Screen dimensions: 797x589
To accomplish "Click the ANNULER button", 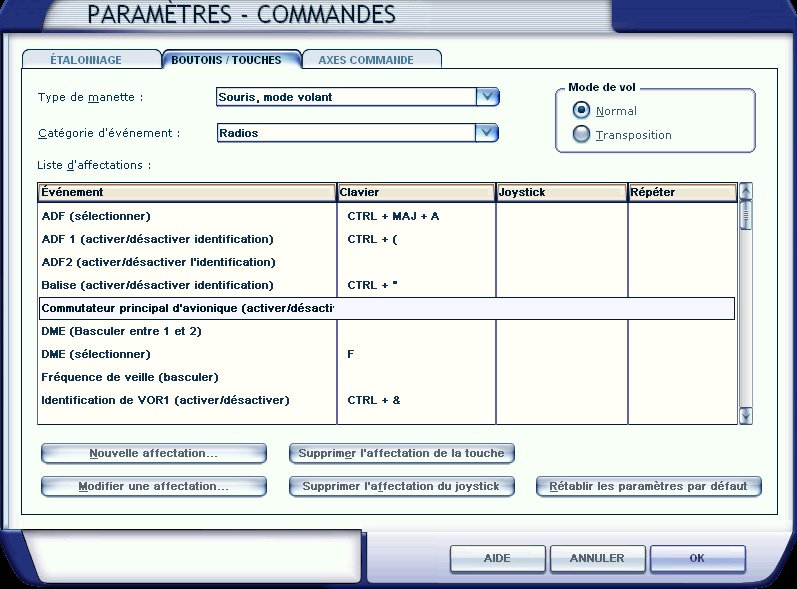I will pyautogui.click(x=597, y=559).
